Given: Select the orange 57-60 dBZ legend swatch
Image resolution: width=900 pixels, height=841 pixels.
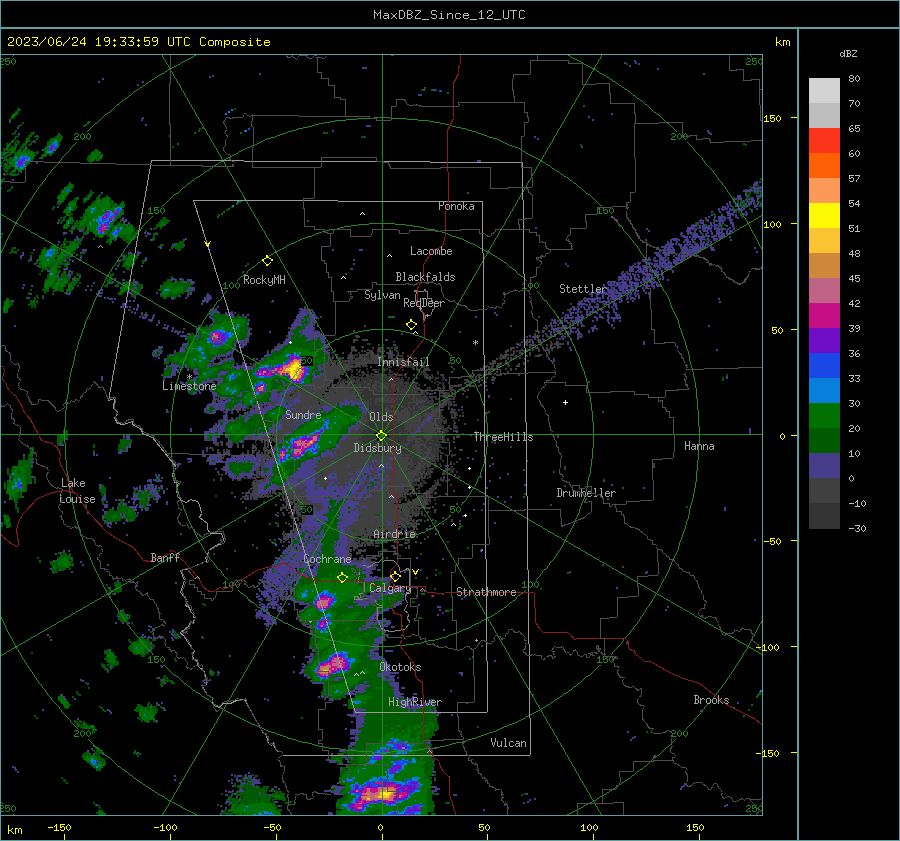Looking at the screenshot, I should click(x=824, y=166).
